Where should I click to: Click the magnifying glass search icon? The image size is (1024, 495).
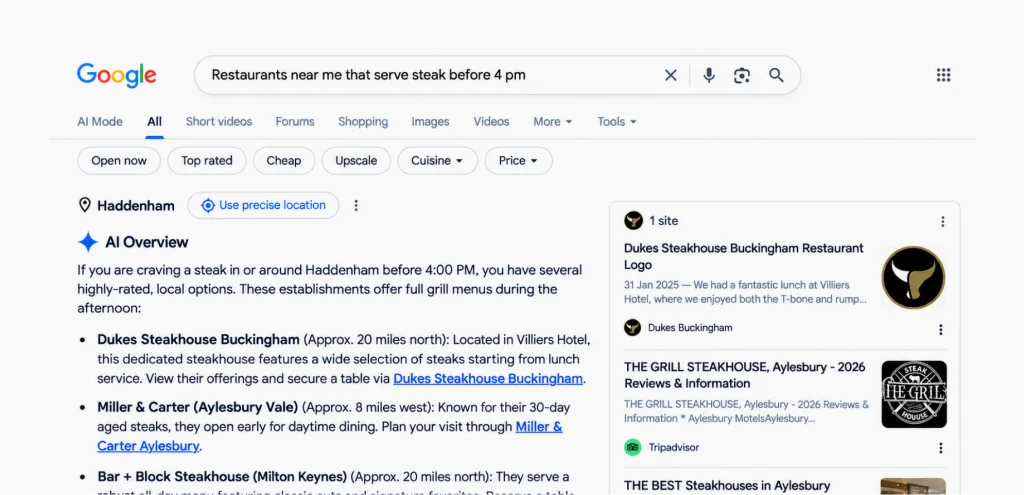[776, 75]
